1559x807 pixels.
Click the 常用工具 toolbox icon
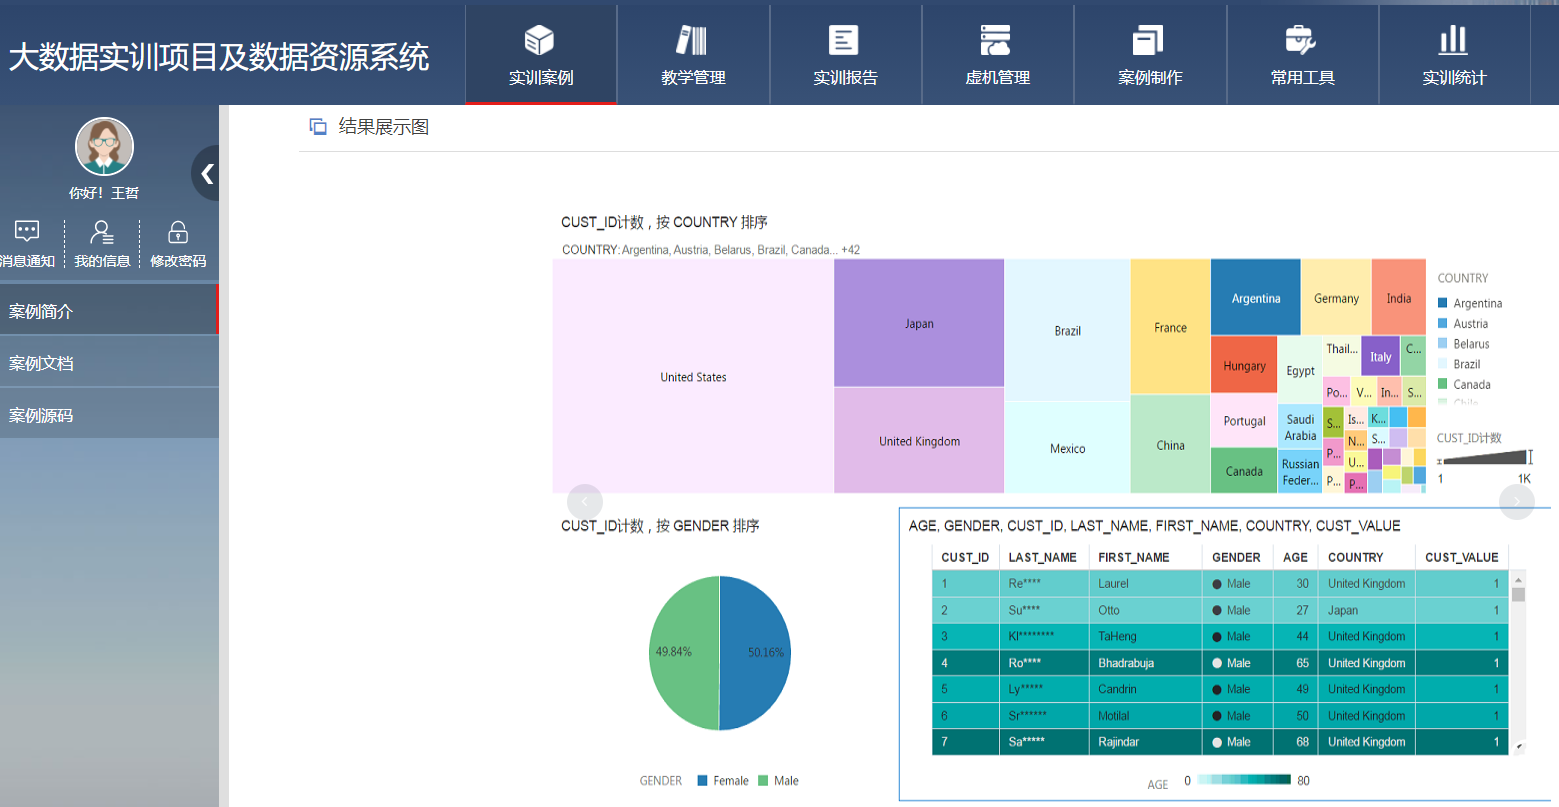click(1300, 41)
